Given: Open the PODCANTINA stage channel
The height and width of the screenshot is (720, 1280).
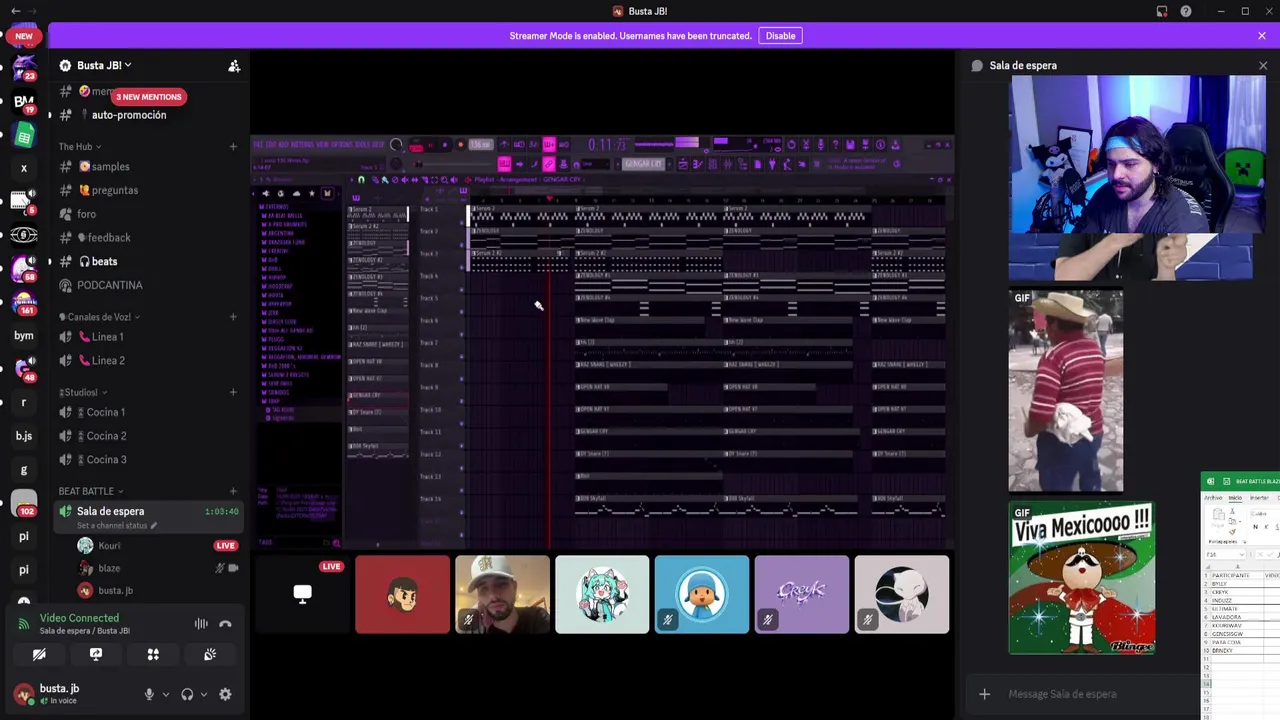Looking at the screenshot, I should pyautogui.click(x=148, y=285).
